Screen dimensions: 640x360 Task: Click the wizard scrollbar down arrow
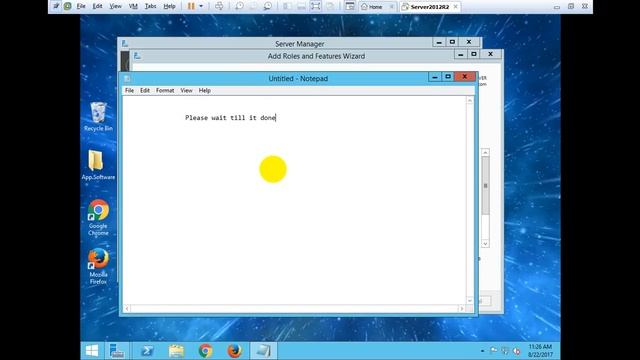(x=485, y=244)
